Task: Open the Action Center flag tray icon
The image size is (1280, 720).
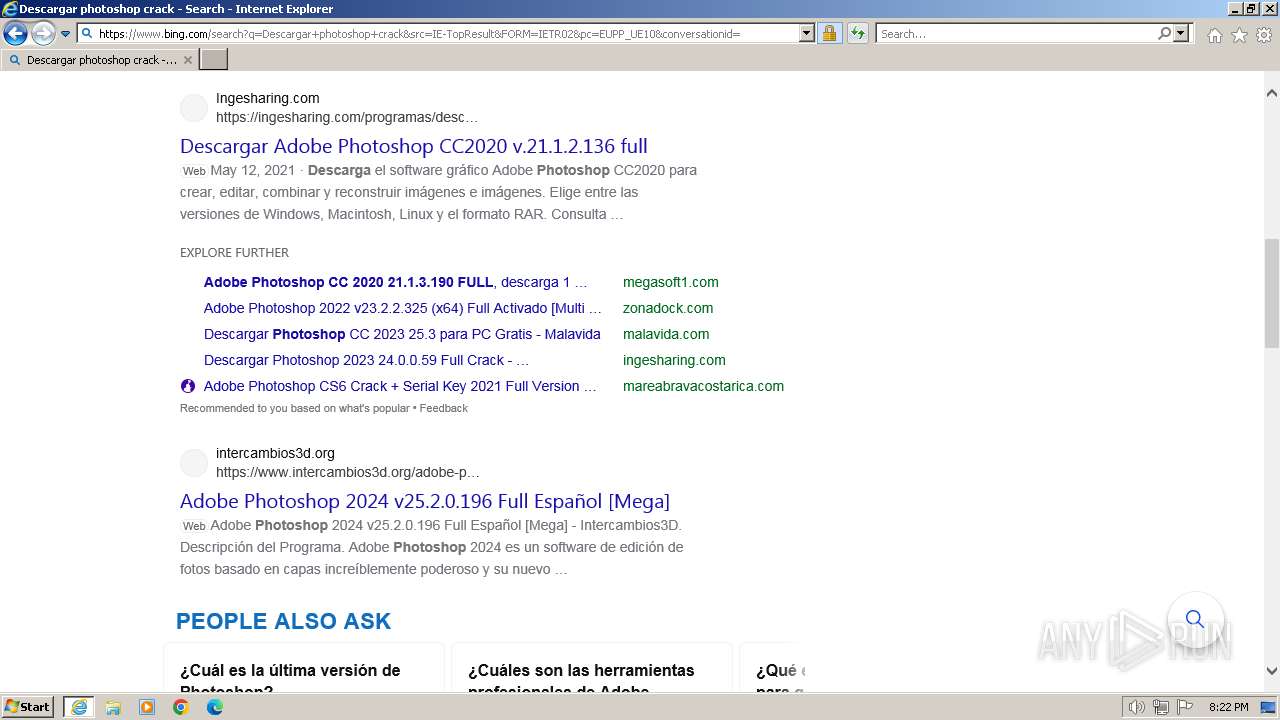Action: point(1185,707)
